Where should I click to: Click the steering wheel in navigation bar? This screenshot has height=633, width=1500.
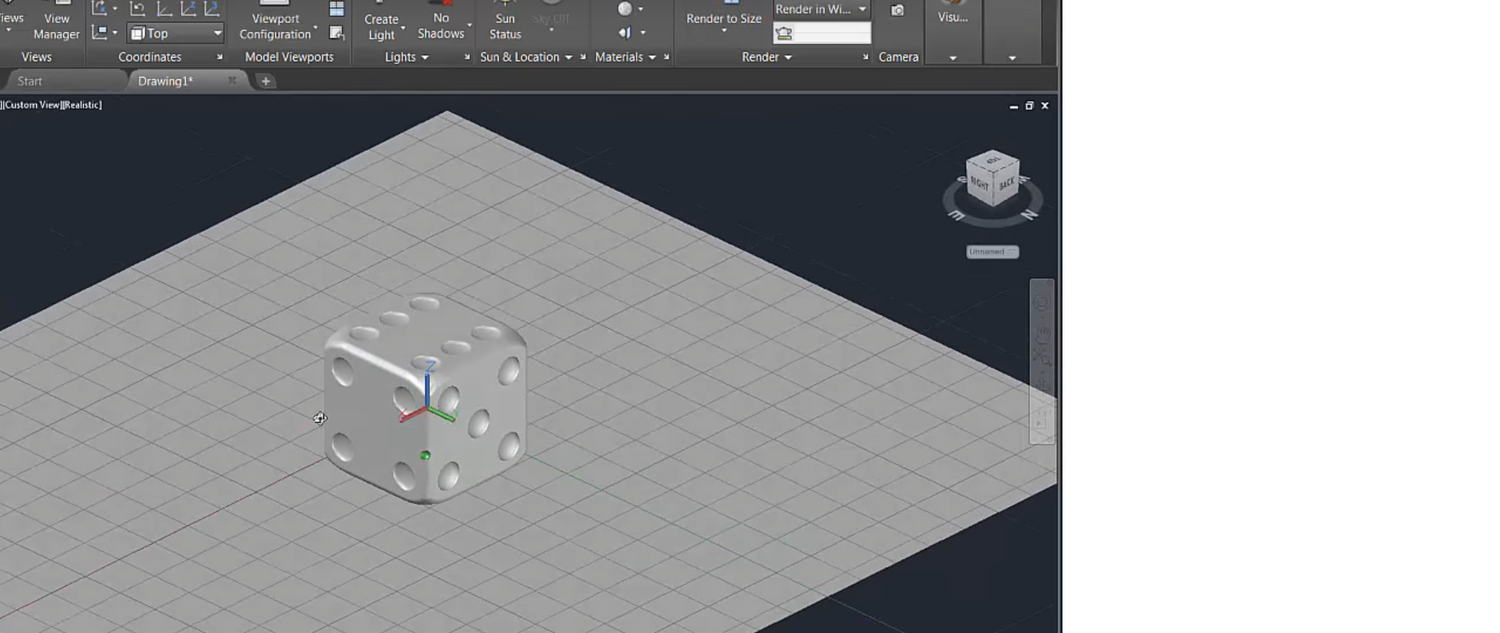click(x=1042, y=301)
